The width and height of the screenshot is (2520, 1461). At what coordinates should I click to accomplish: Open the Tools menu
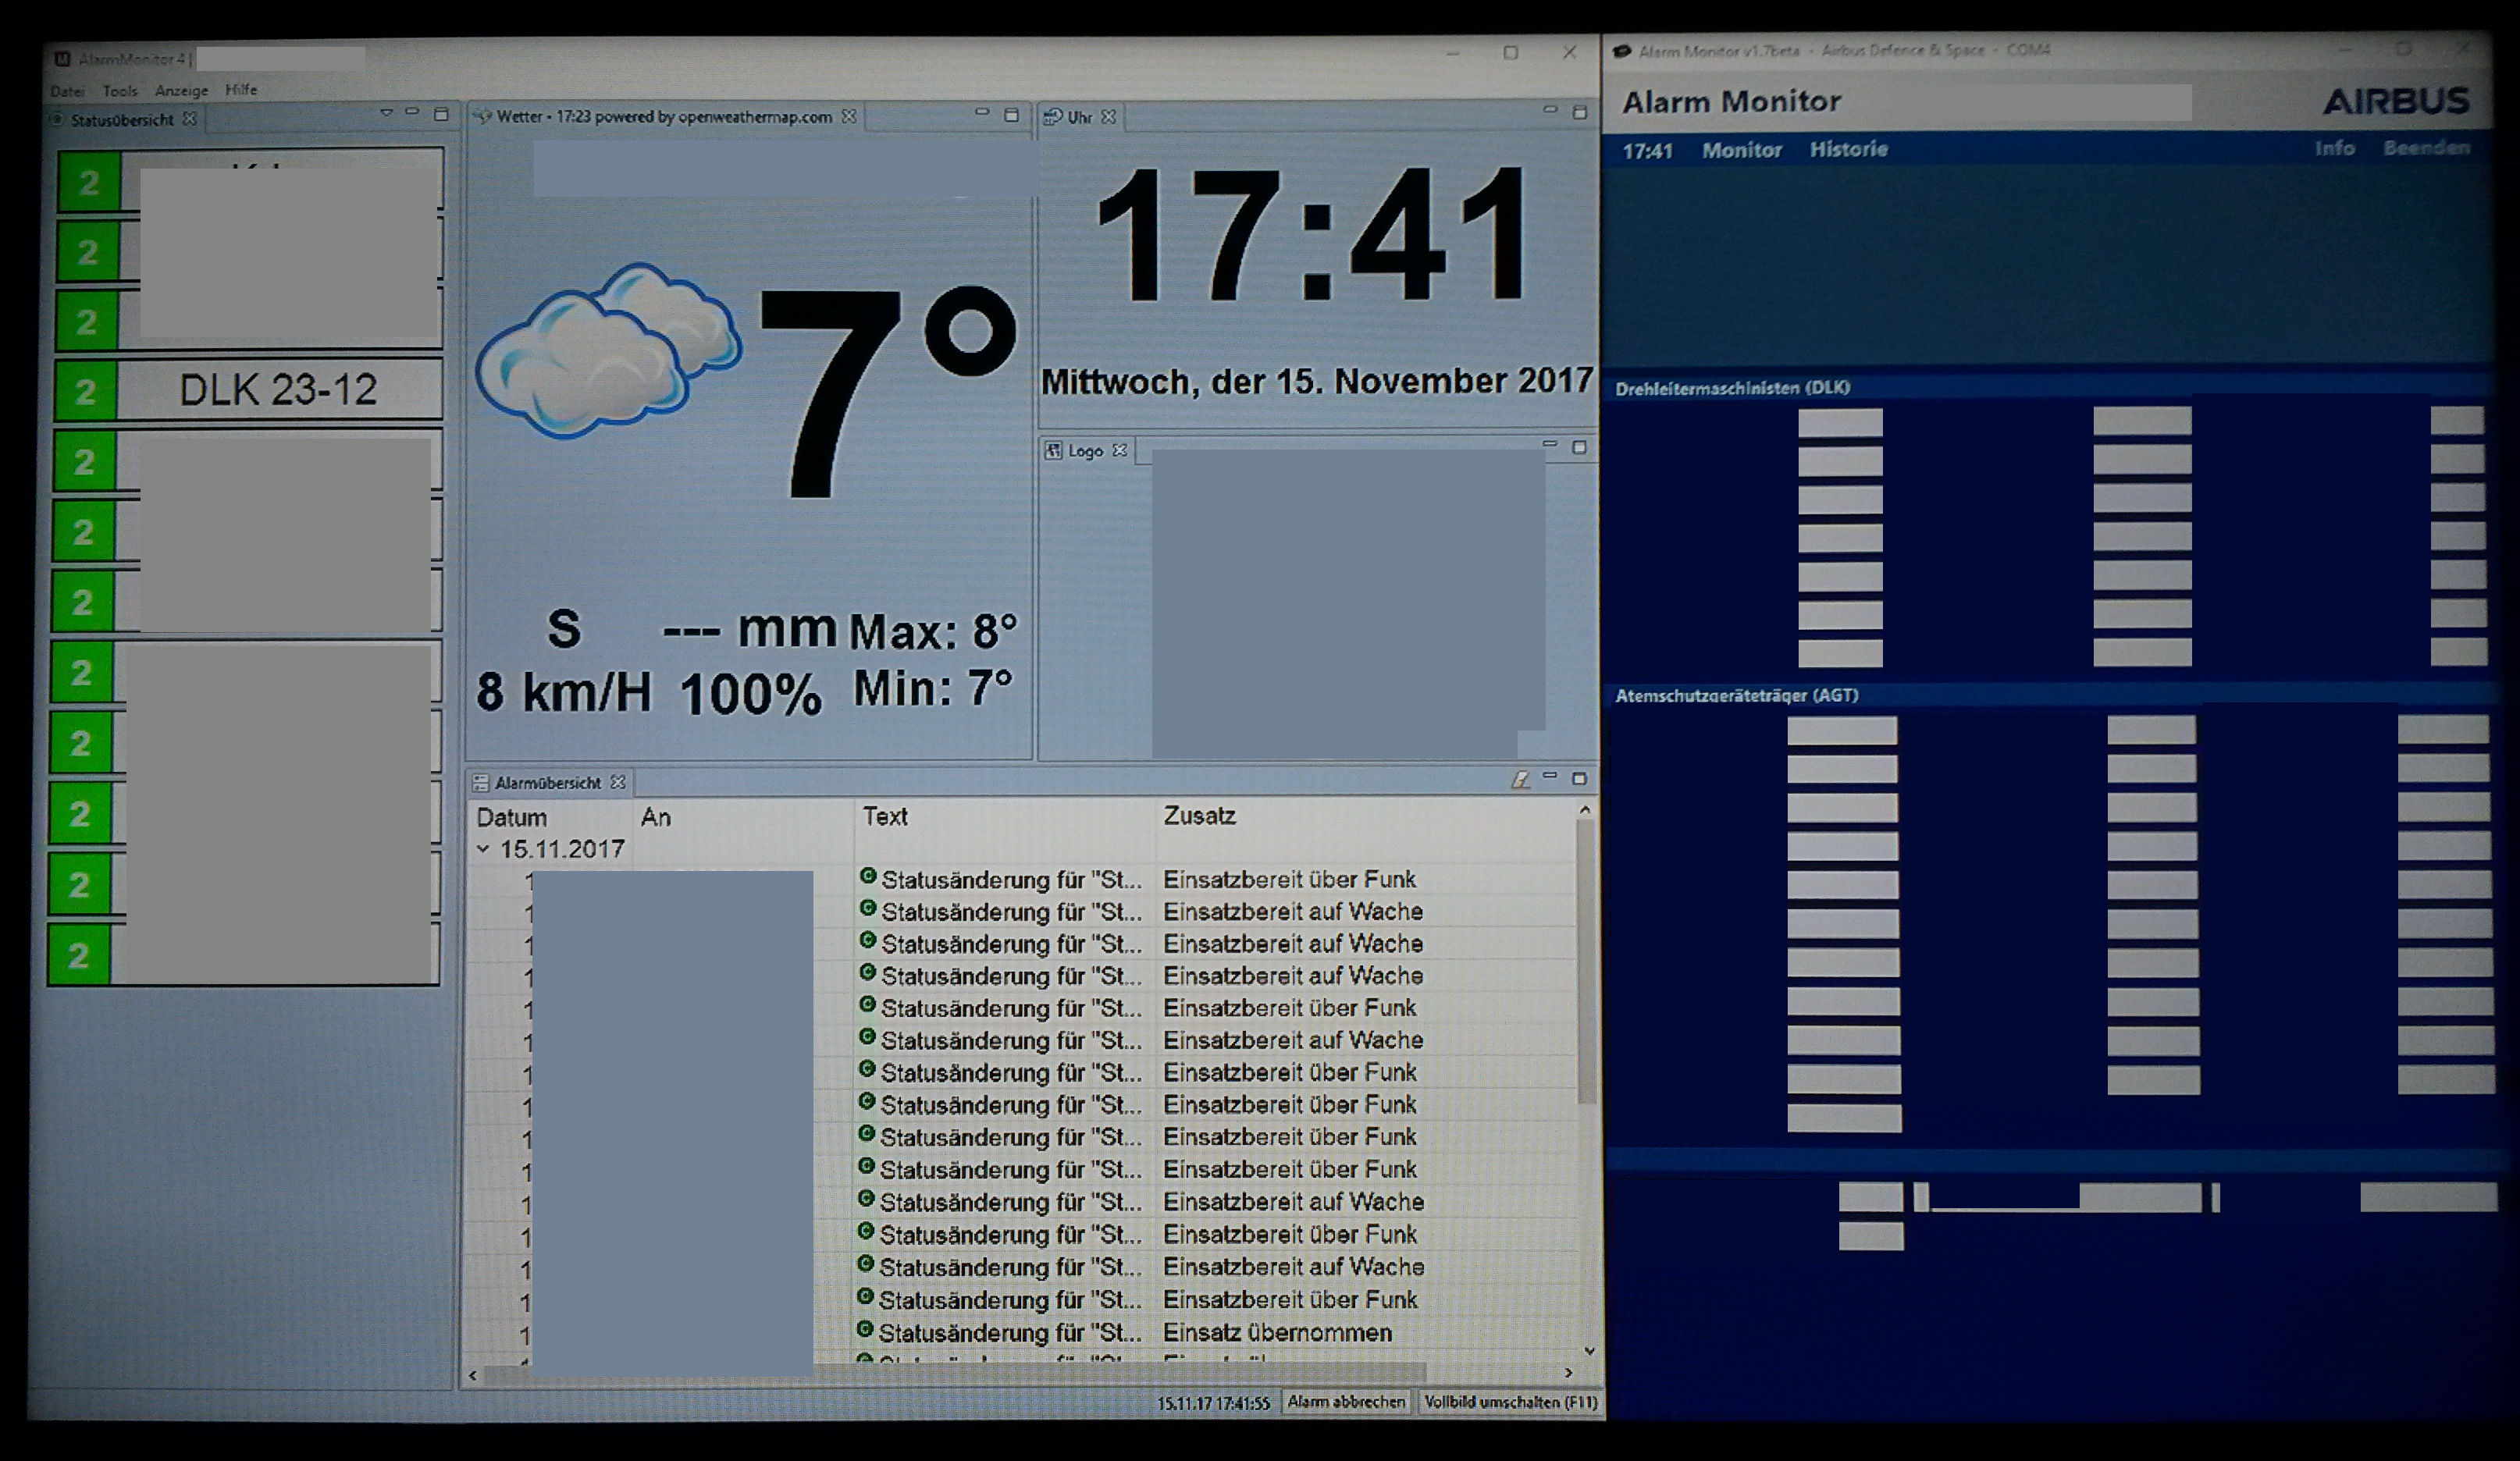pyautogui.click(x=120, y=91)
